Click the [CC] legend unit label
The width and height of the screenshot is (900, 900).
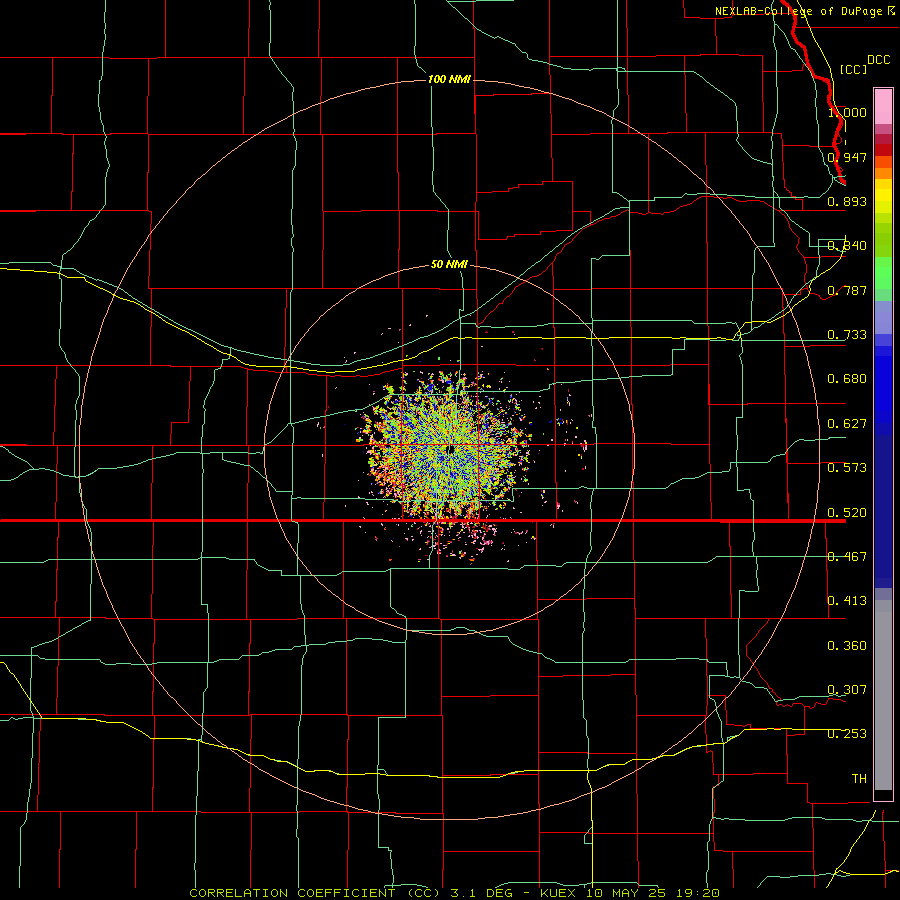(853, 69)
